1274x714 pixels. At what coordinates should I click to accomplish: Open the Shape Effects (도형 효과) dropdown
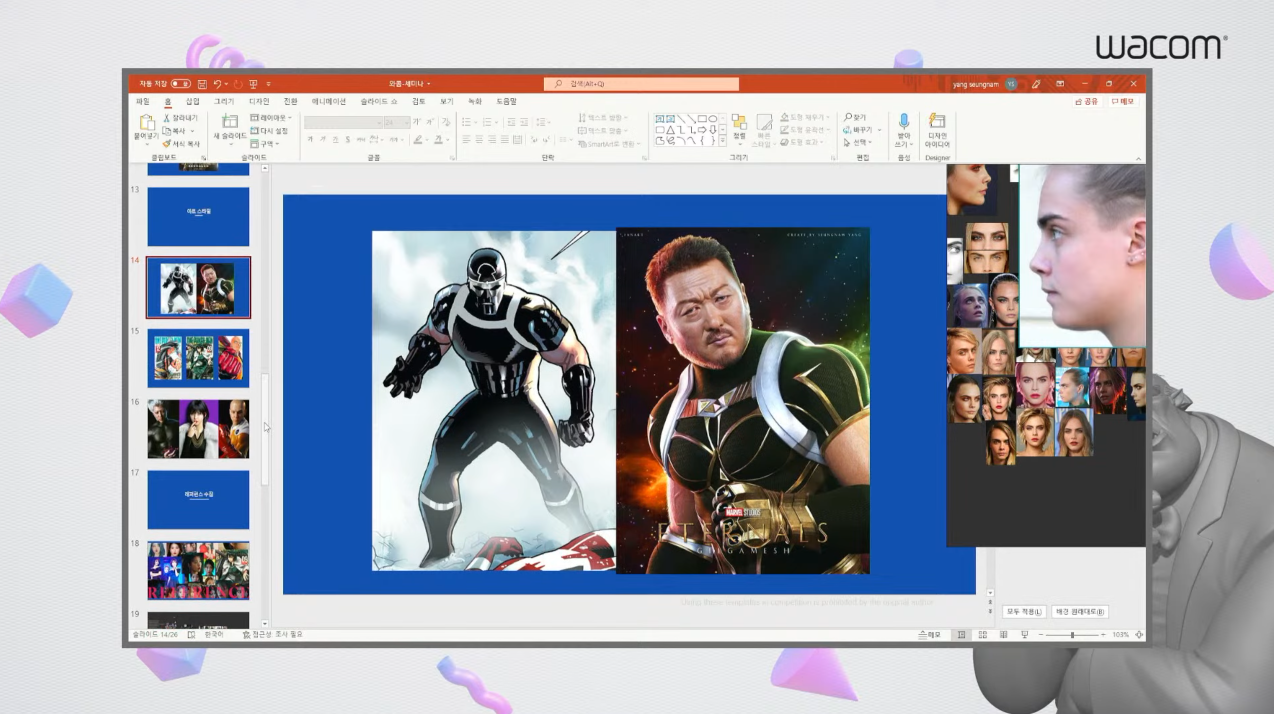(802, 143)
